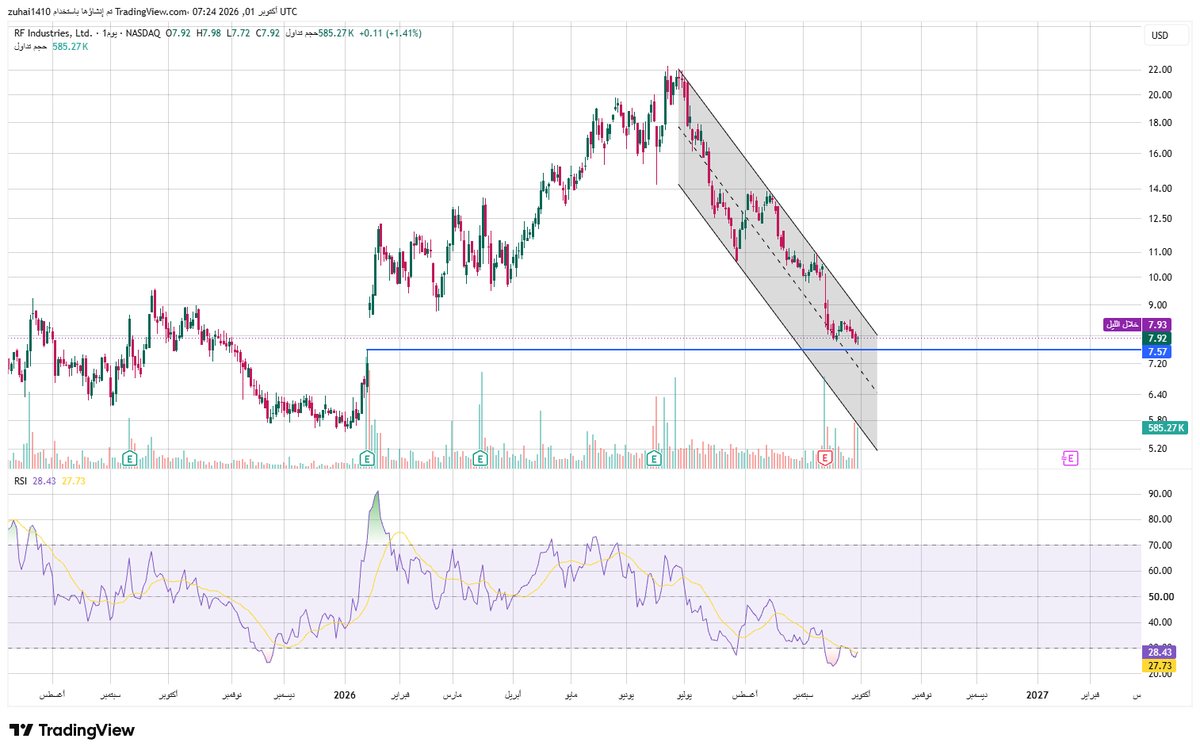Click the 50.00 label on the RSI scale
Viewport: 1200px width, 754px height.
click(1160, 597)
